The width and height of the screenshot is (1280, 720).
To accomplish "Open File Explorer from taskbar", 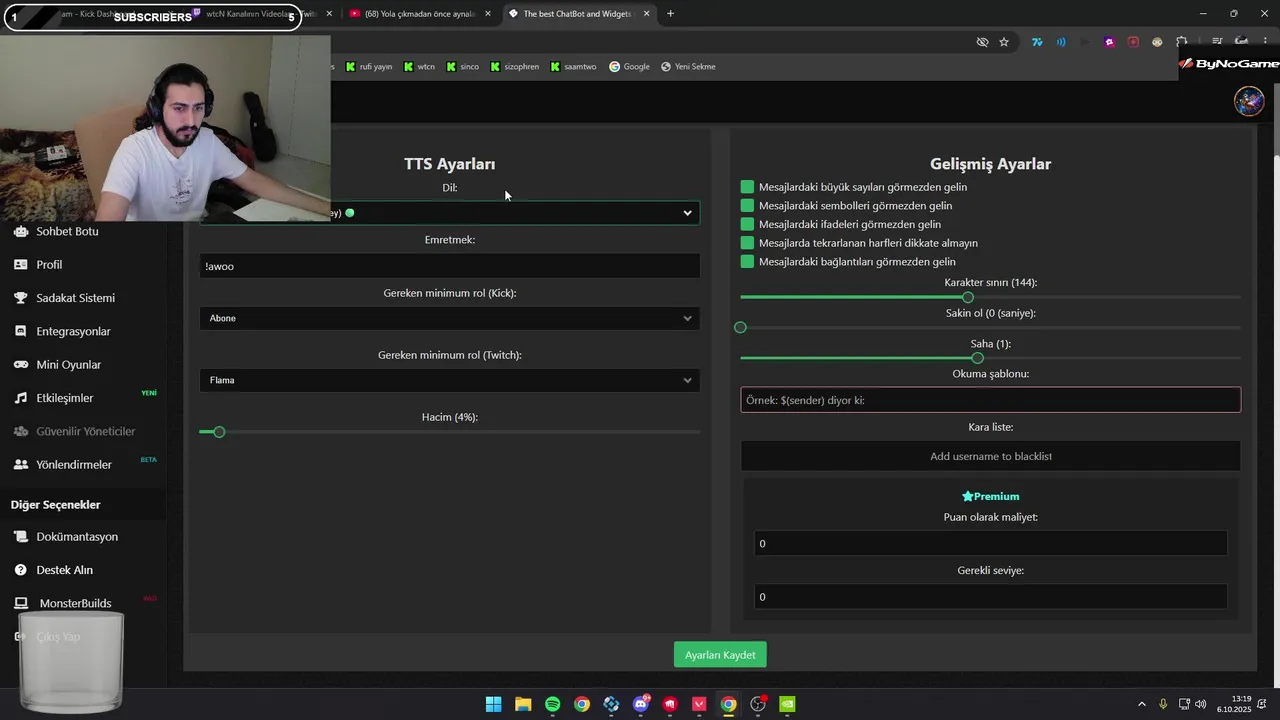I will pos(523,704).
